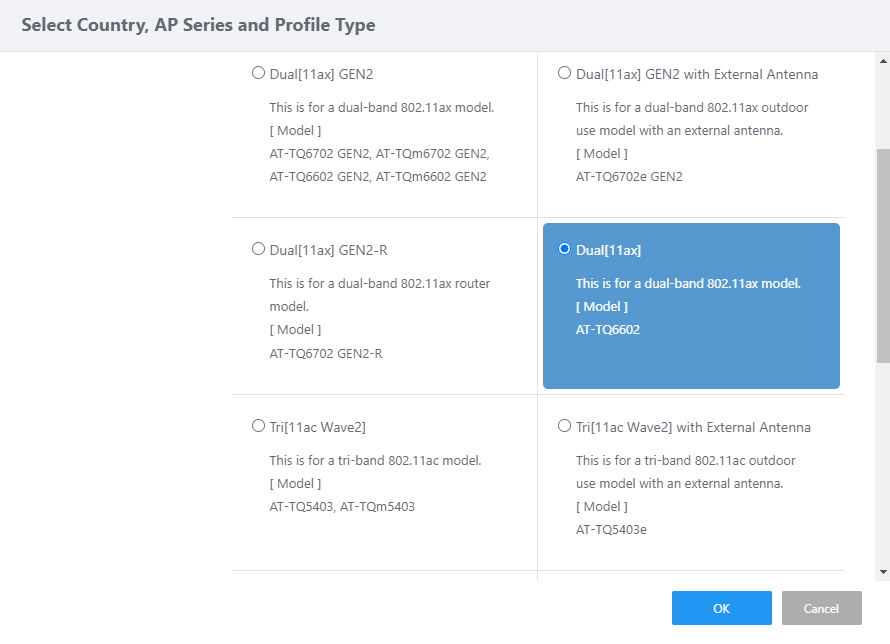The height and width of the screenshot is (644, 890).
Task: Click the "Select Country, AP Series" dialog title
Action: click(198, 25)
